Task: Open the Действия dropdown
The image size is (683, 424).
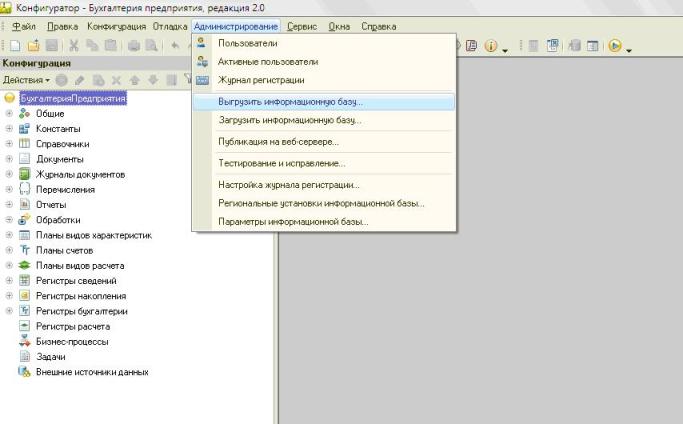Action: tap(26, 80)
